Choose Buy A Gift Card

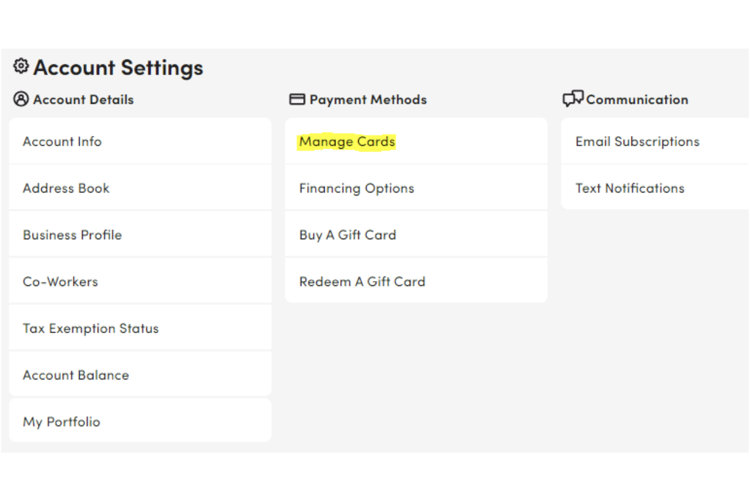pos(347,235)
